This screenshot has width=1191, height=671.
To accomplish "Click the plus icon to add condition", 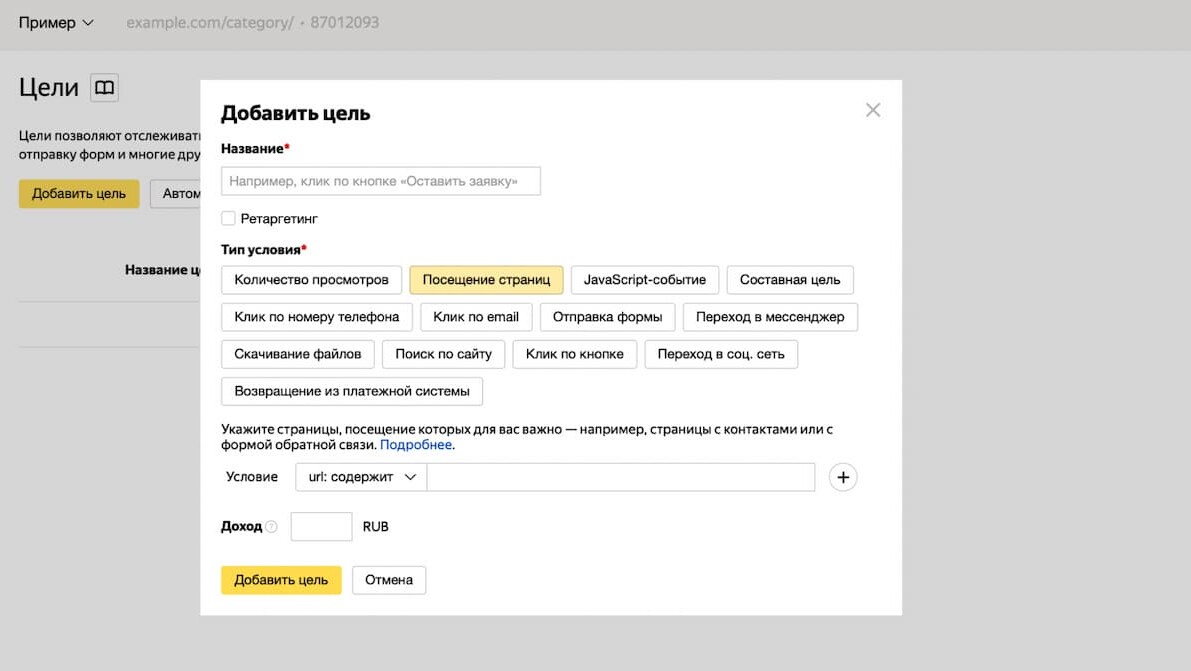I will (x=843, y=478).
